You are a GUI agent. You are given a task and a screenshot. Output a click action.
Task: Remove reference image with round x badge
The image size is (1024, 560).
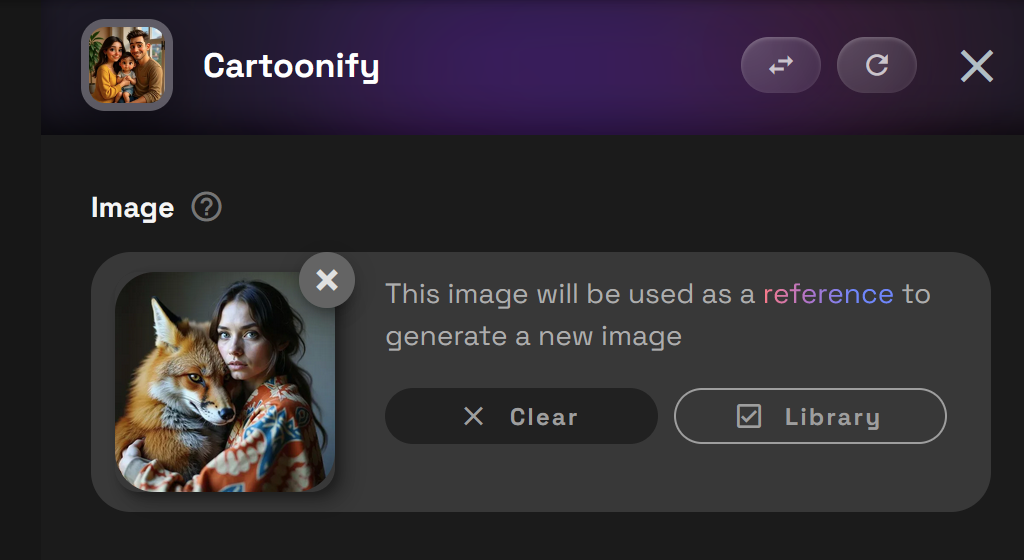(327, 280)
